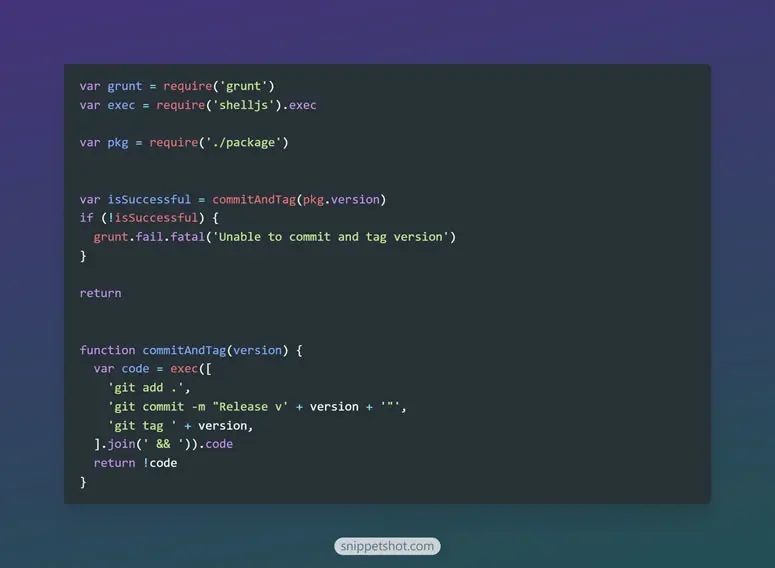The image size is (775, 568).
Task: Click the 'git add .' string
Action: coord(146,388)
